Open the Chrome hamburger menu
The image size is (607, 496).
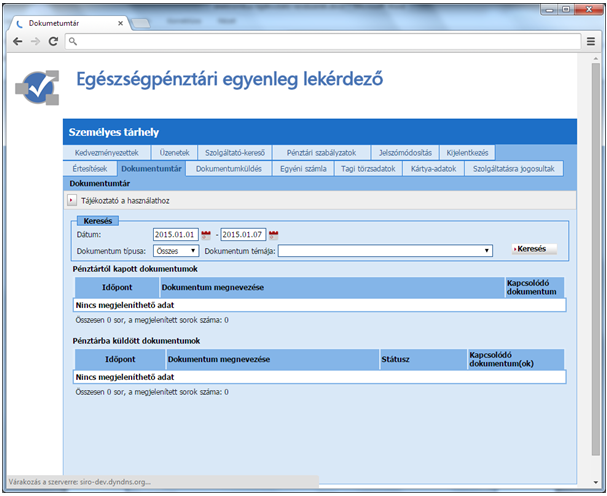591,41
